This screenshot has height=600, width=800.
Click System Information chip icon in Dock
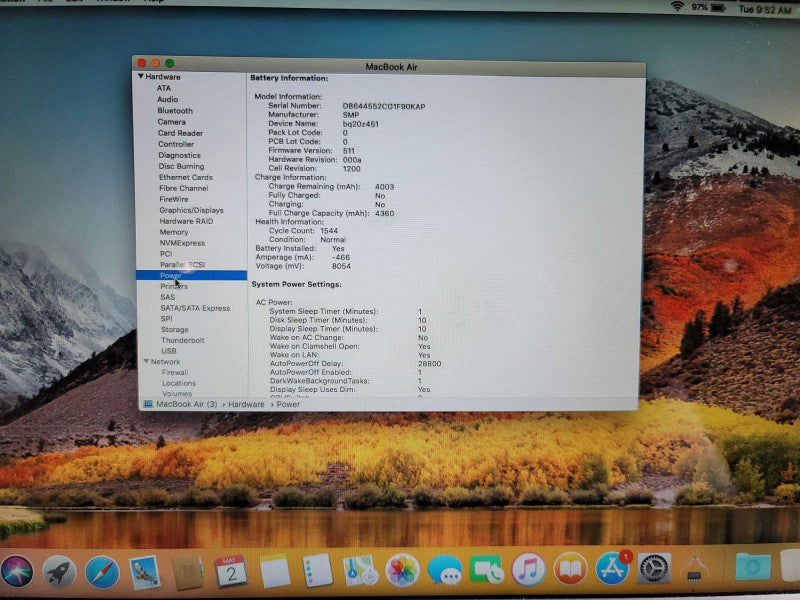(x=695, y=567)
